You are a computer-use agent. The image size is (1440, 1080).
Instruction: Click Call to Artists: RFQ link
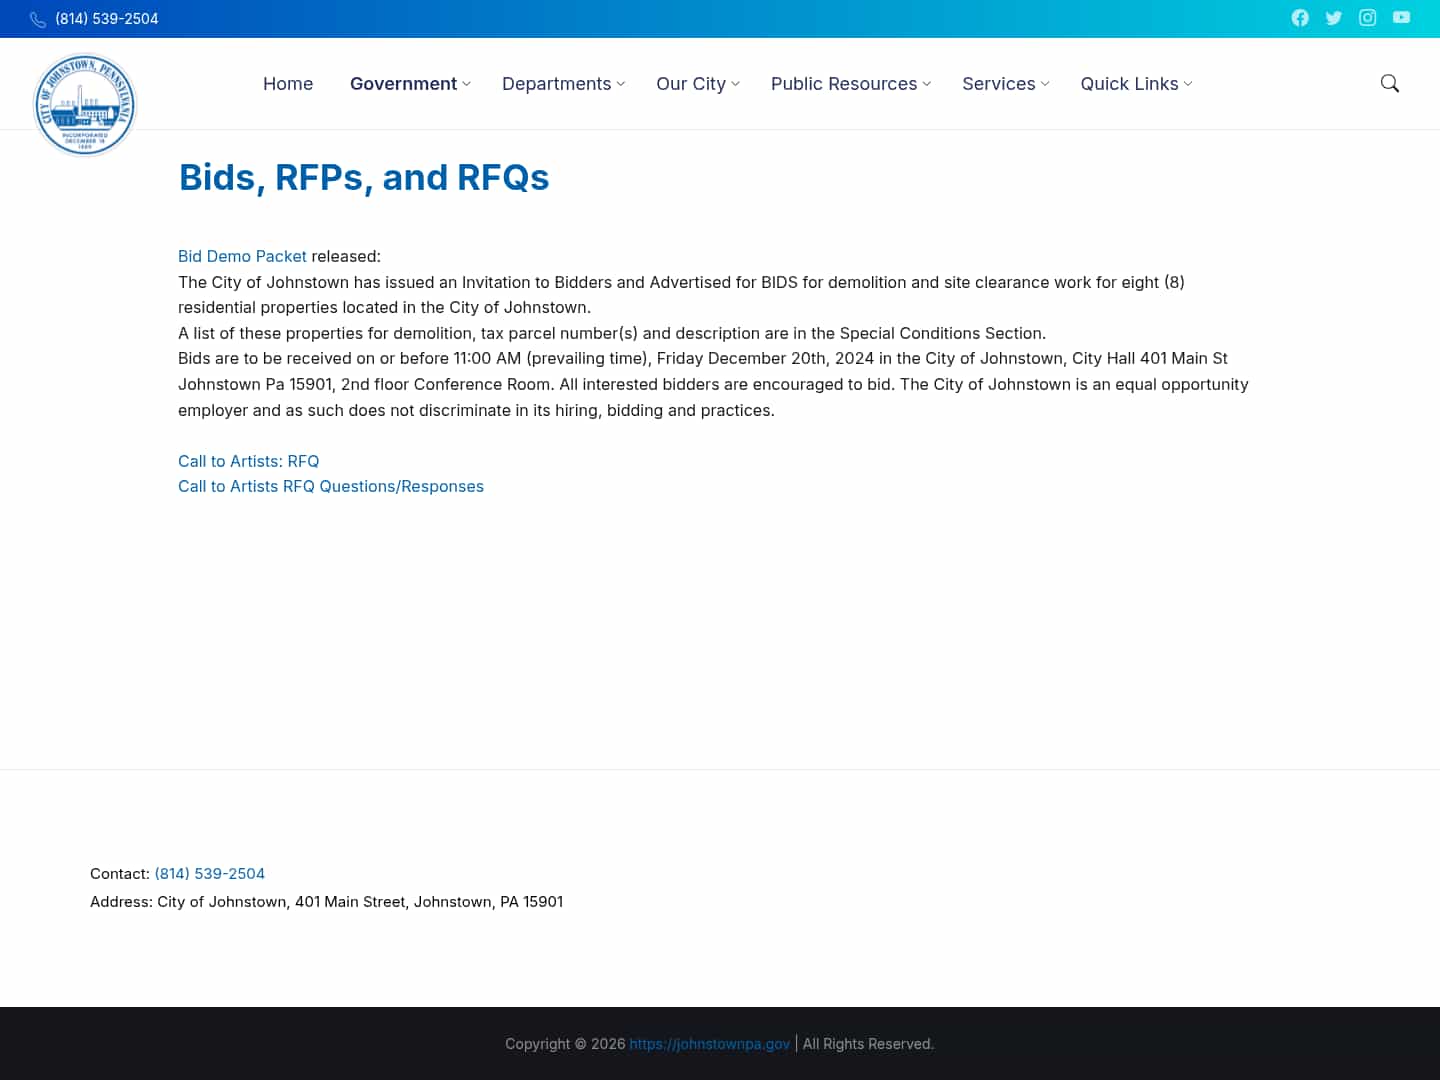coord(248,461)
